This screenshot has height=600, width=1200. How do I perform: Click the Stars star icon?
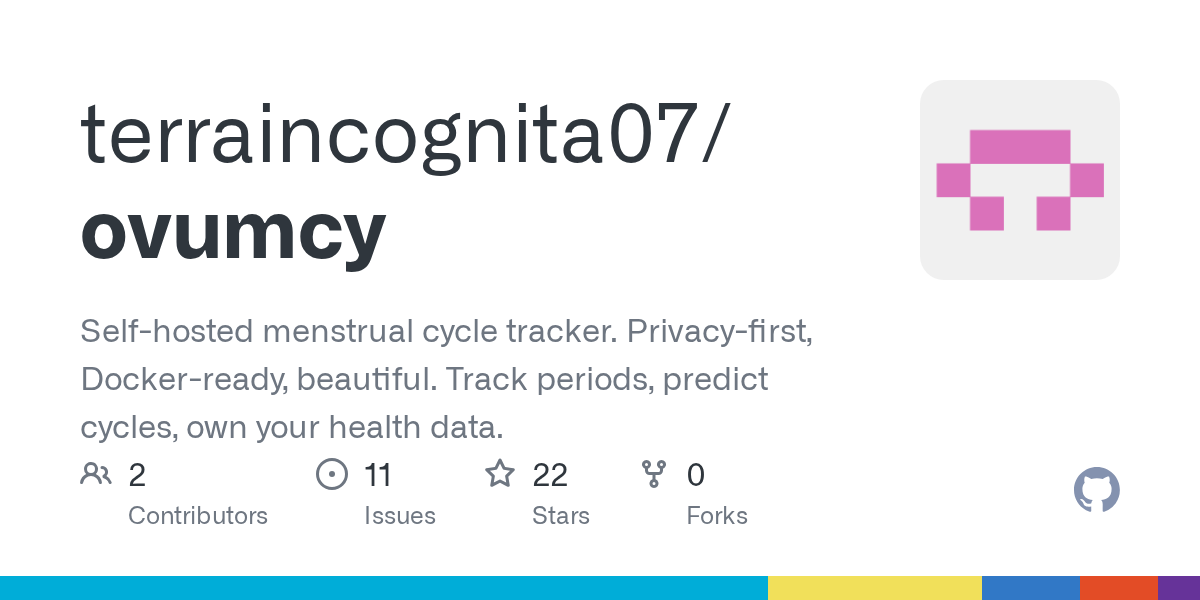tap(500, 474)
